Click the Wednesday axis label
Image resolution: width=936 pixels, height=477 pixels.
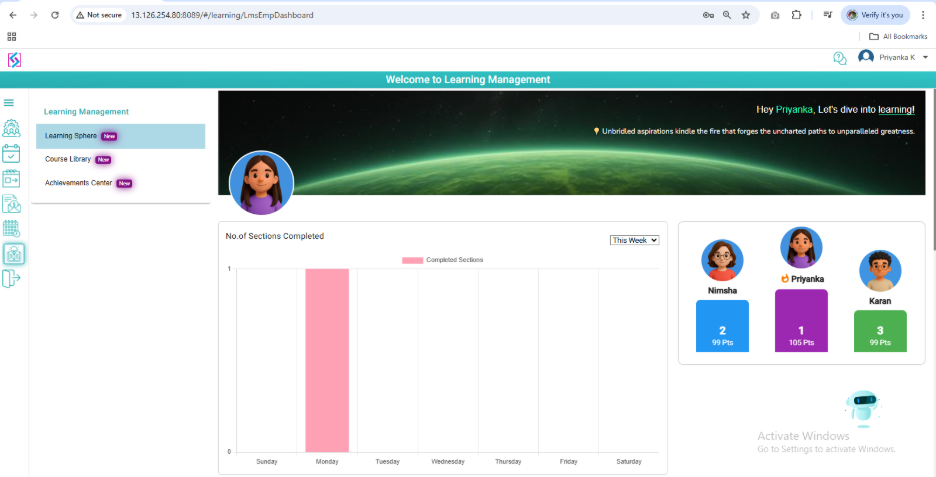pyautogui.click(x=448, y=461)
